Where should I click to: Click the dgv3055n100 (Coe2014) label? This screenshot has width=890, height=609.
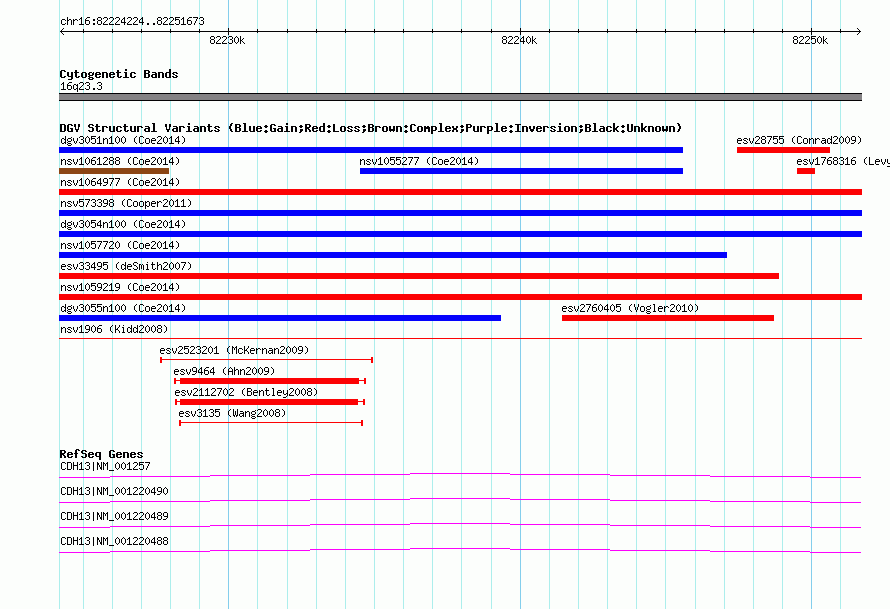click(123, 308)
